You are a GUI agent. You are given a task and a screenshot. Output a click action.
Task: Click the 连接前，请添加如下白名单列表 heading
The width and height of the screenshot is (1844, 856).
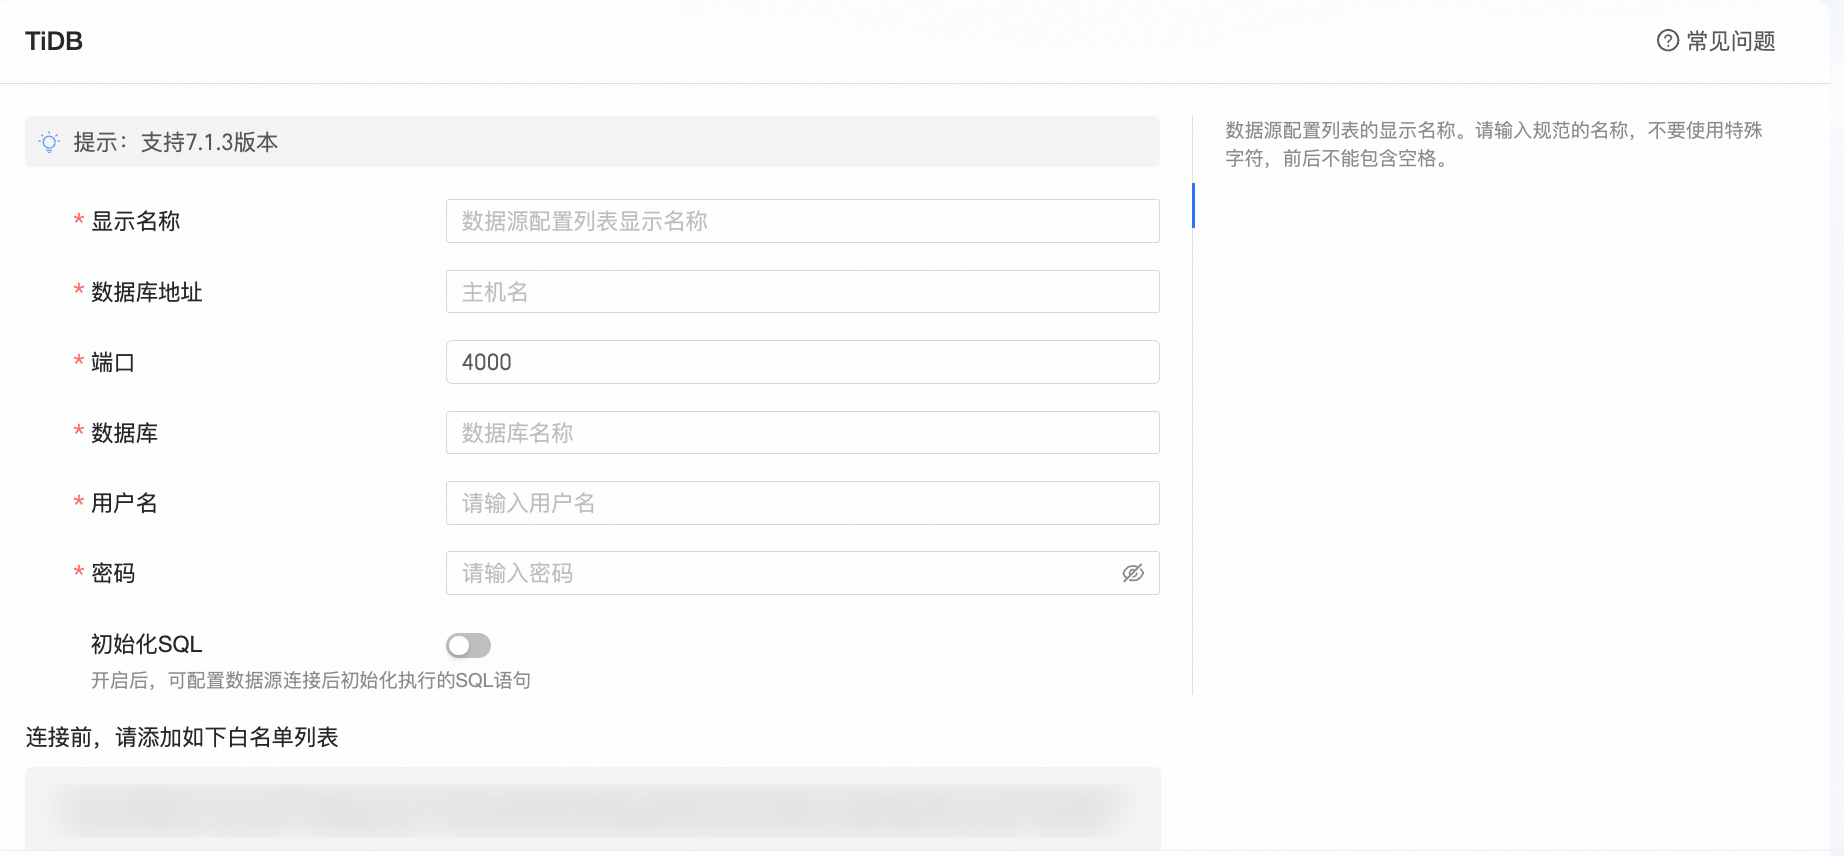182,737
